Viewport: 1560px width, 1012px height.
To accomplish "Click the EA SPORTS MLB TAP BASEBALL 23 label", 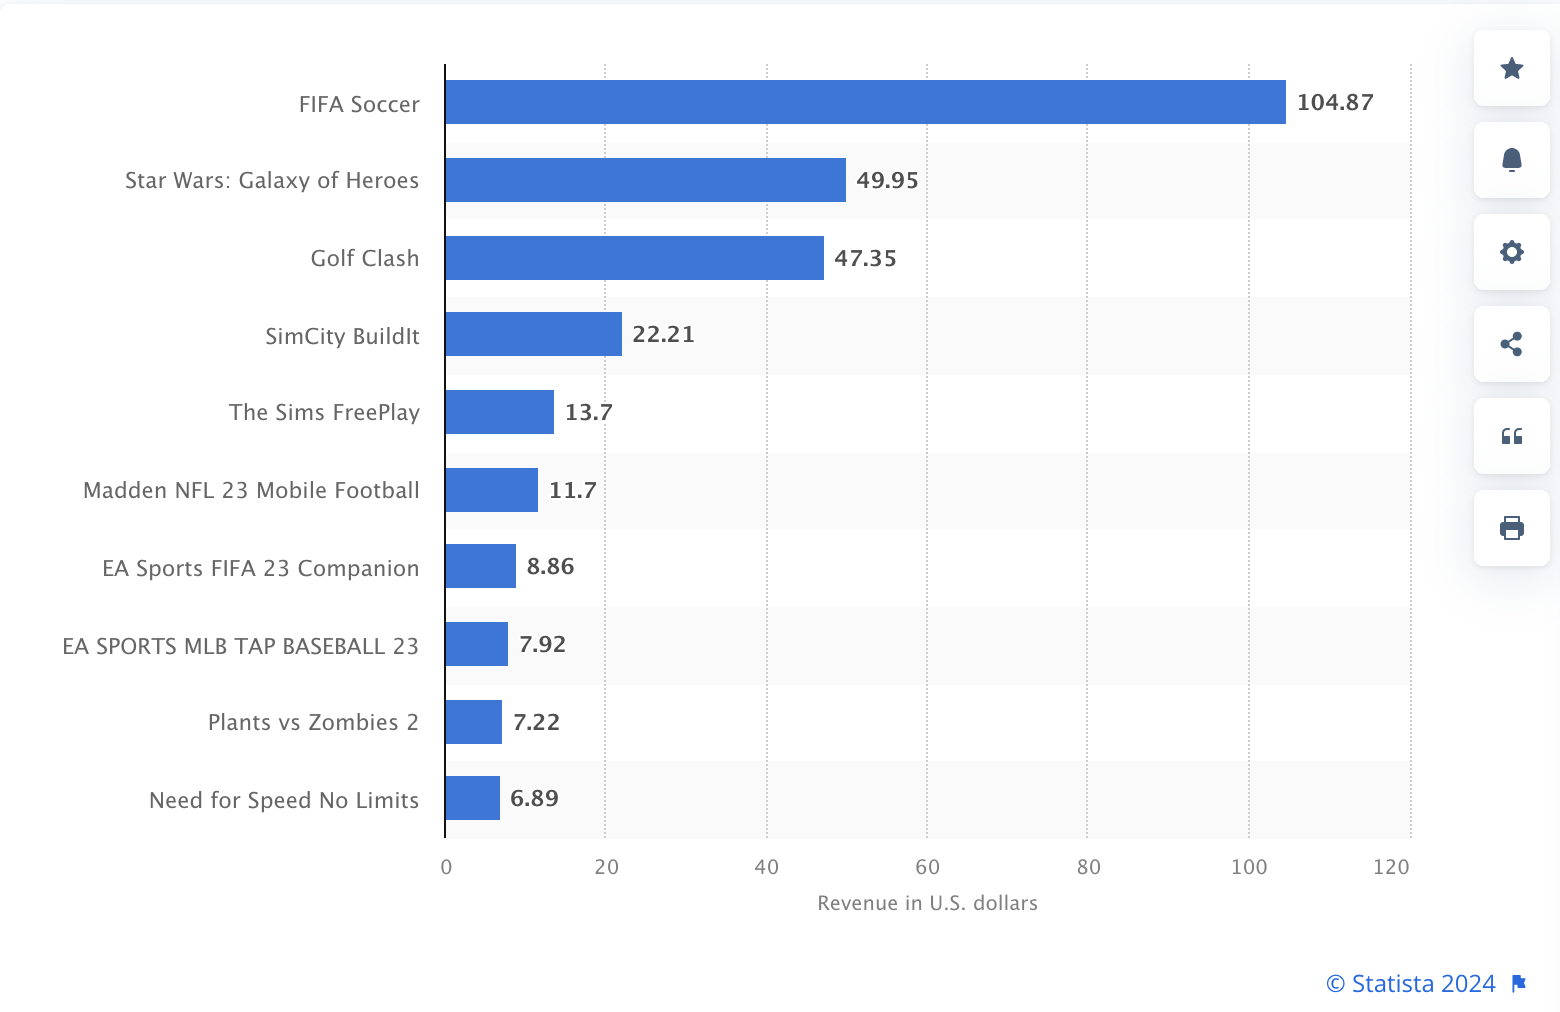I will pos(240,646).
